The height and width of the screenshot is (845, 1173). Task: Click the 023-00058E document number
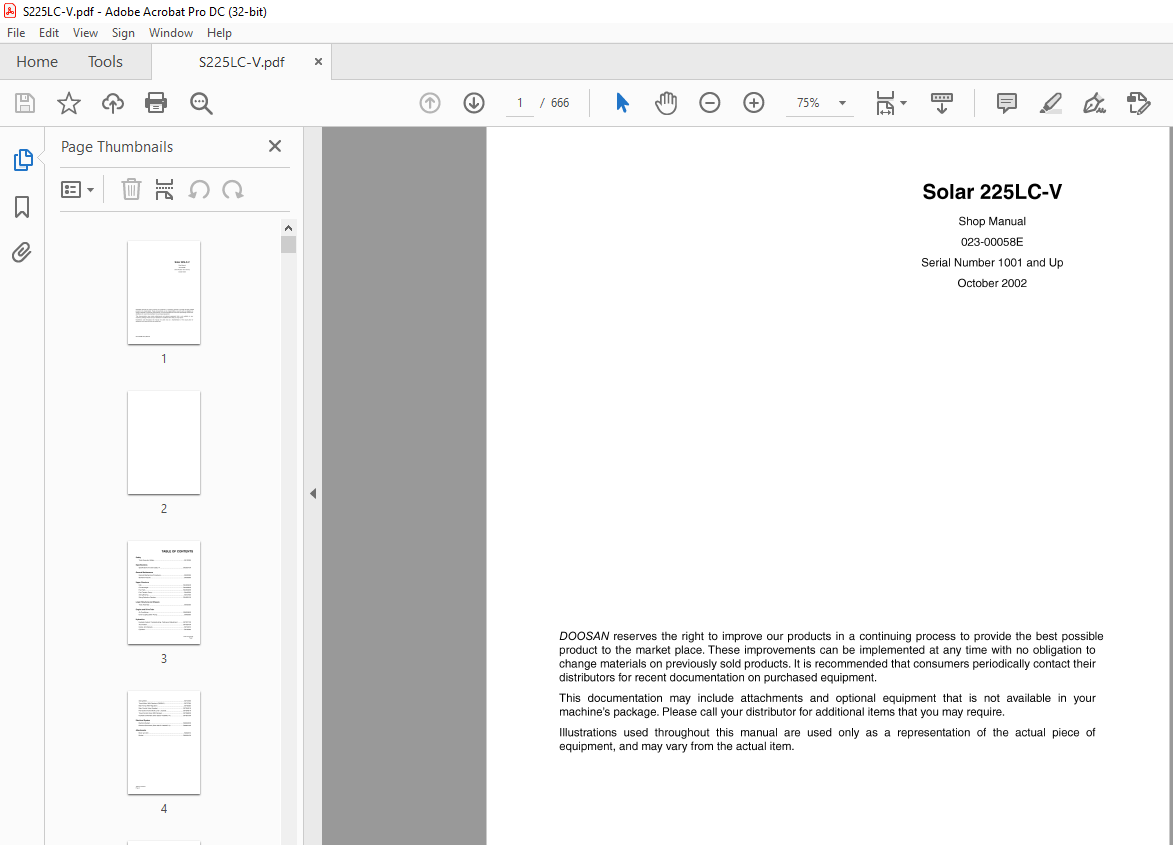(x=992, y=242)
